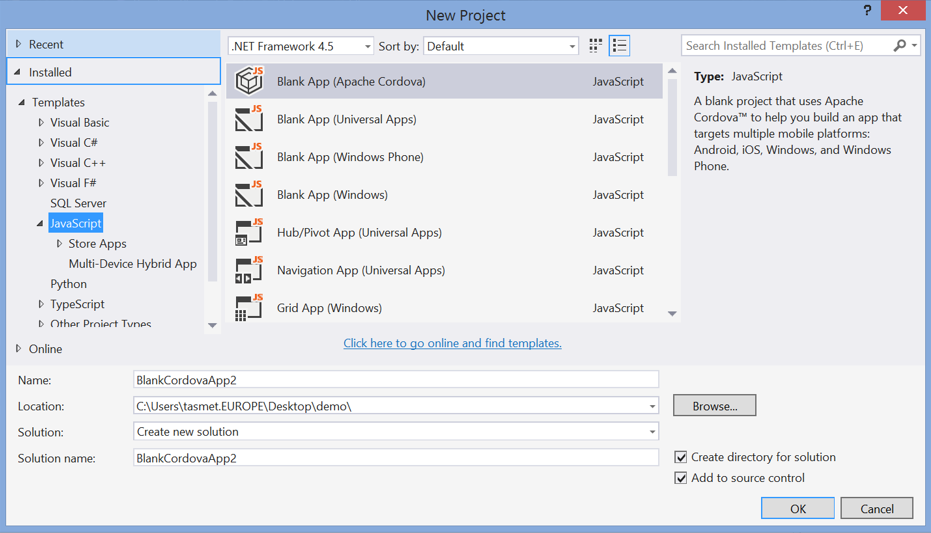Expand the Online section

[18, 348]
